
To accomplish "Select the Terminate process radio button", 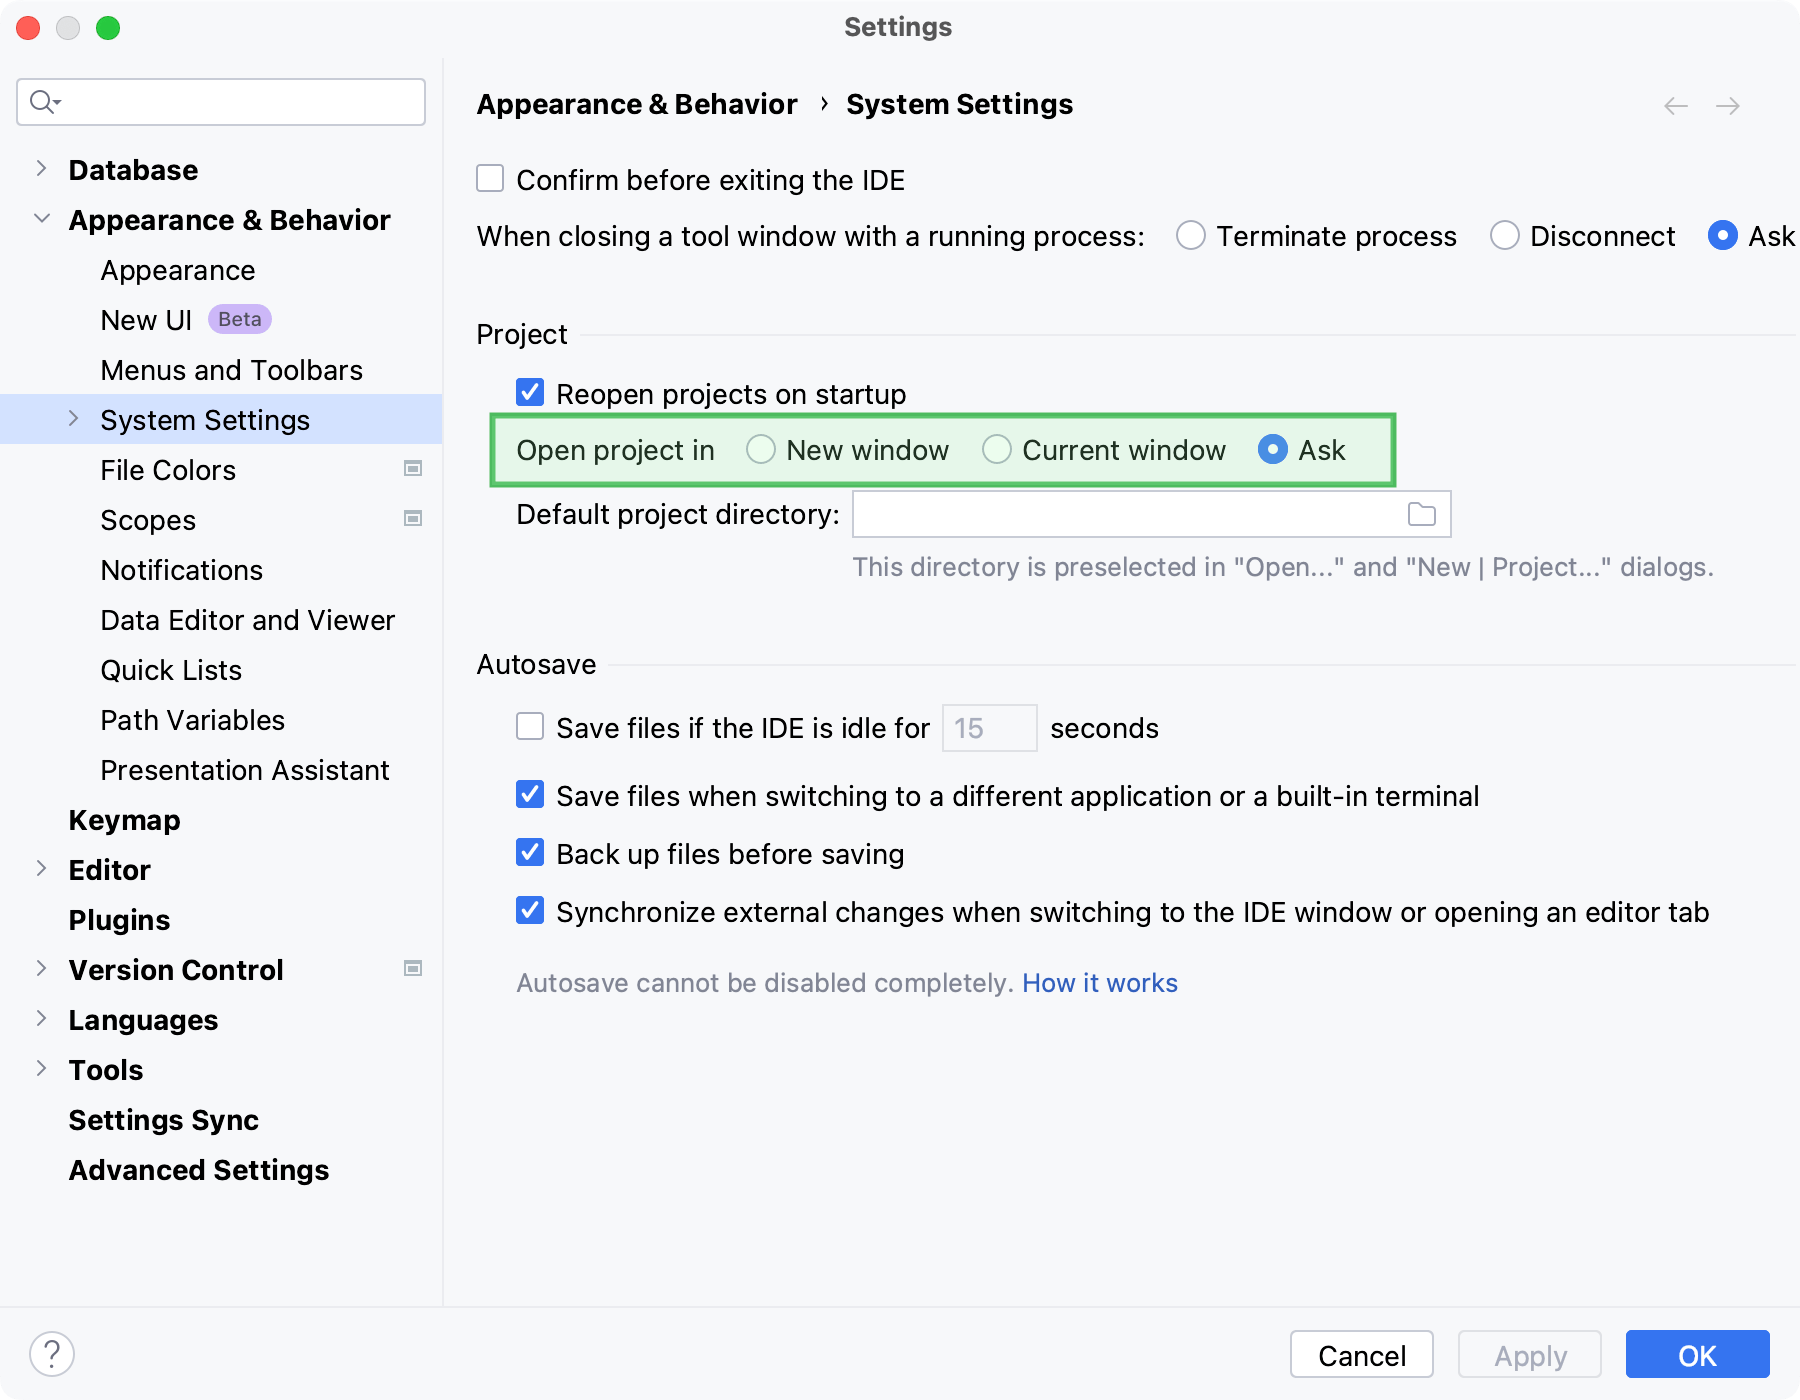I will pos(1190,236).
